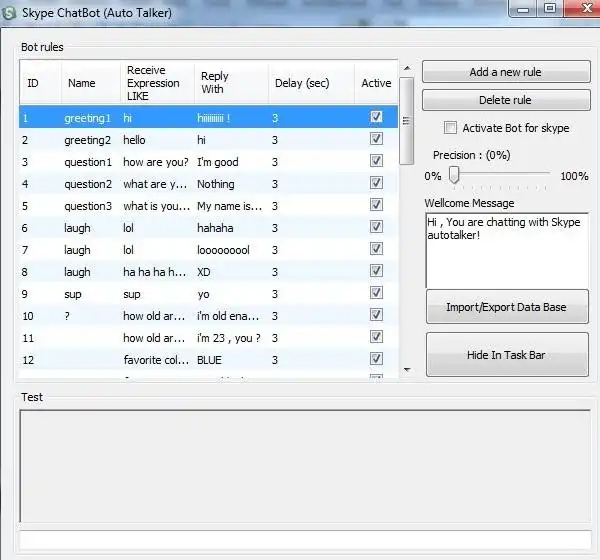This screenshot has width=600, height=560.
Task: Click the 'hello' expression cell
Action: pos(134,140)
